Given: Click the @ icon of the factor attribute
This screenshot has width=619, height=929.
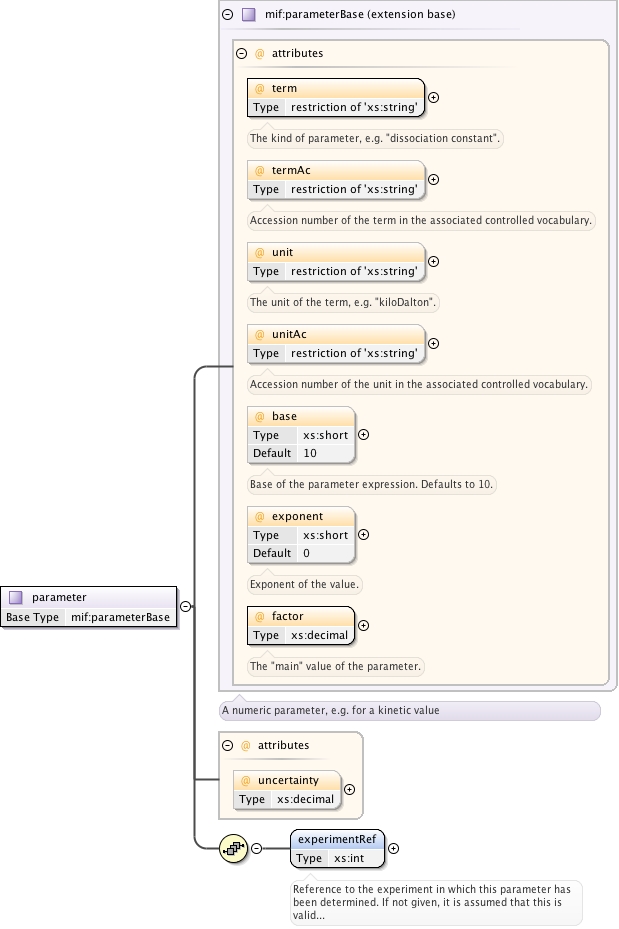Looking at the screenshot, I should (259, 616).
